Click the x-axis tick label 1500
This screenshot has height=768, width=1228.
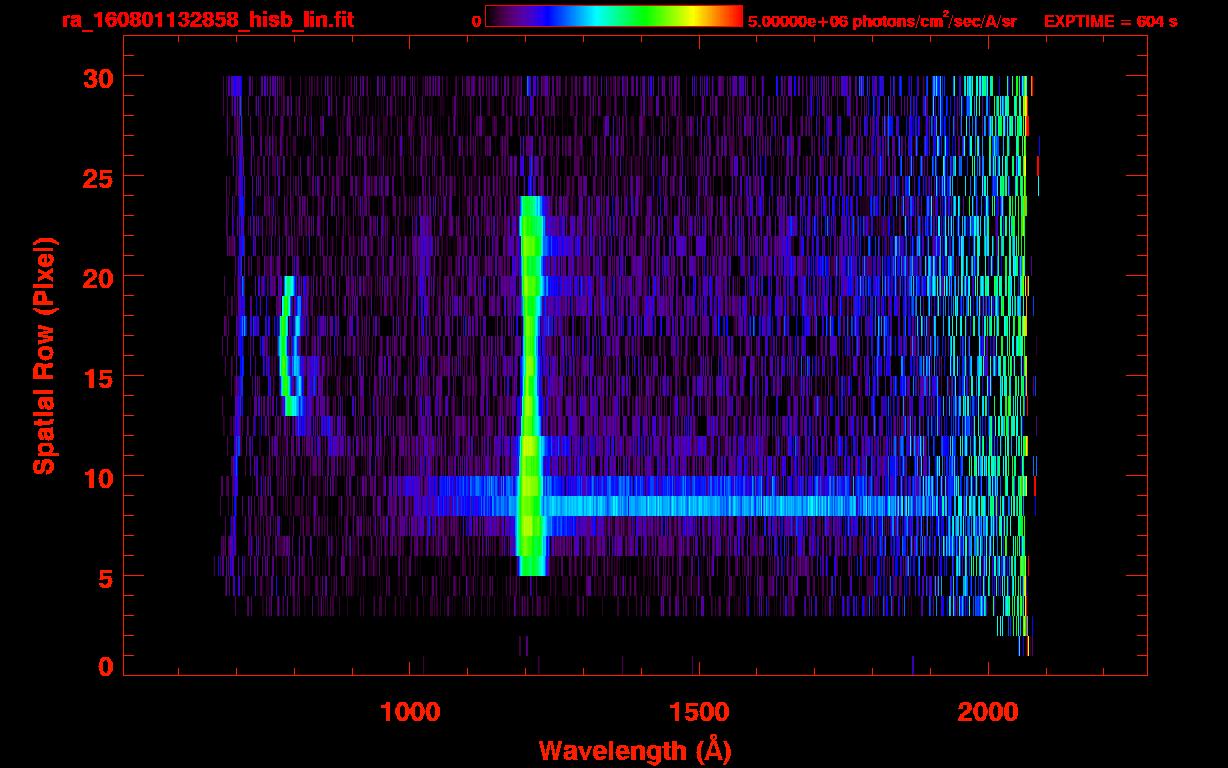point(699,712)
